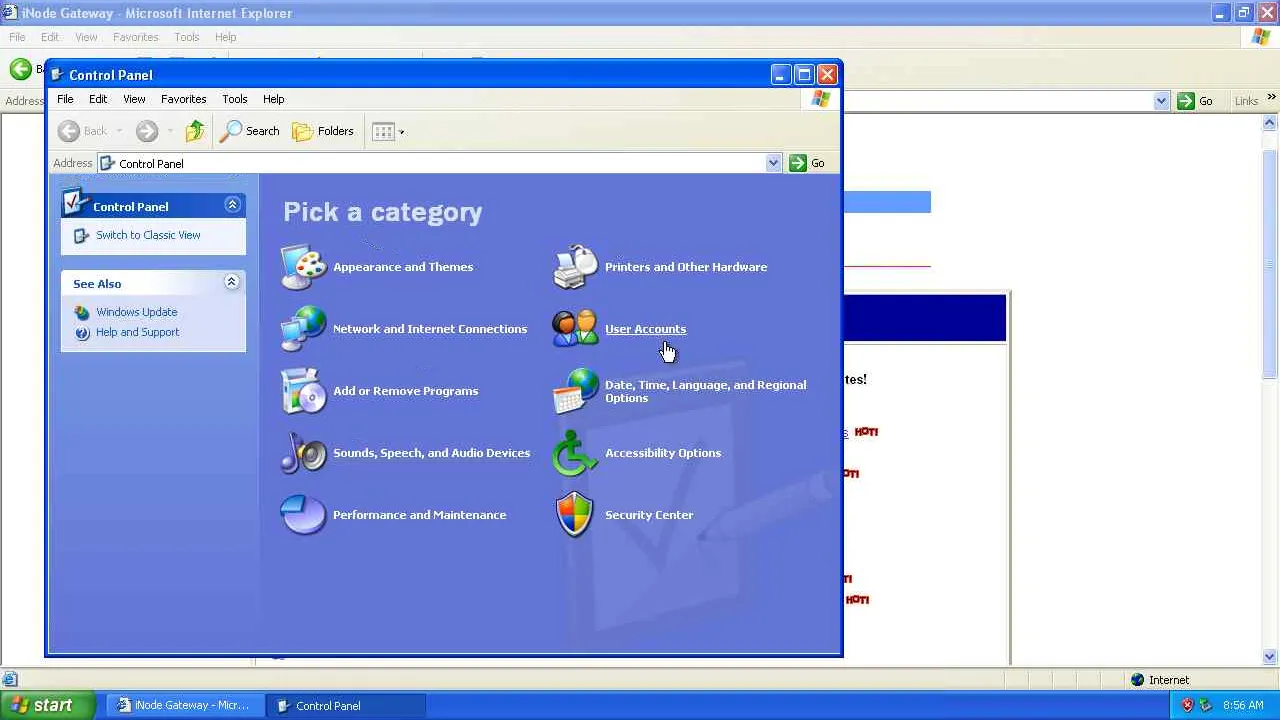
Task: Collapse the Control Panel side pane section
Action: (x=232, y=205)
